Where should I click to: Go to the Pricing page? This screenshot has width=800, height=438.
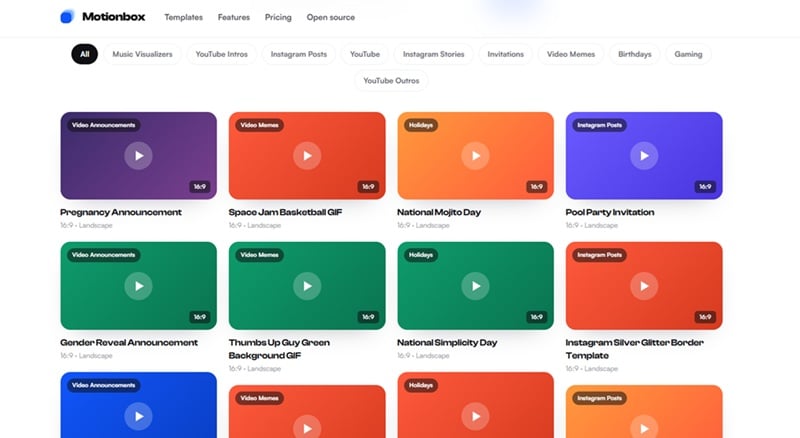278,17
